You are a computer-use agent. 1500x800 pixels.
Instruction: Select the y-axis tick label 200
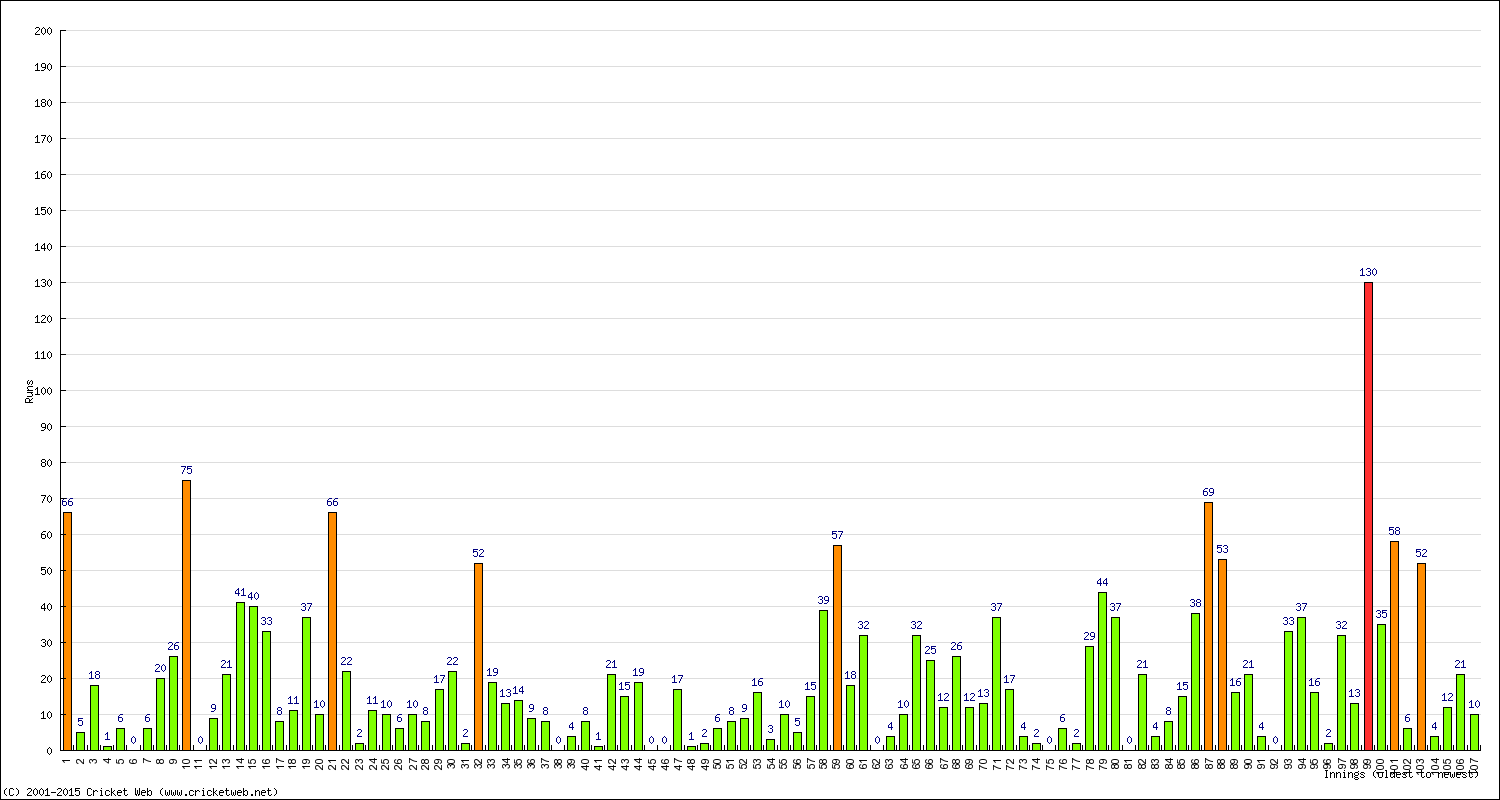43,31
